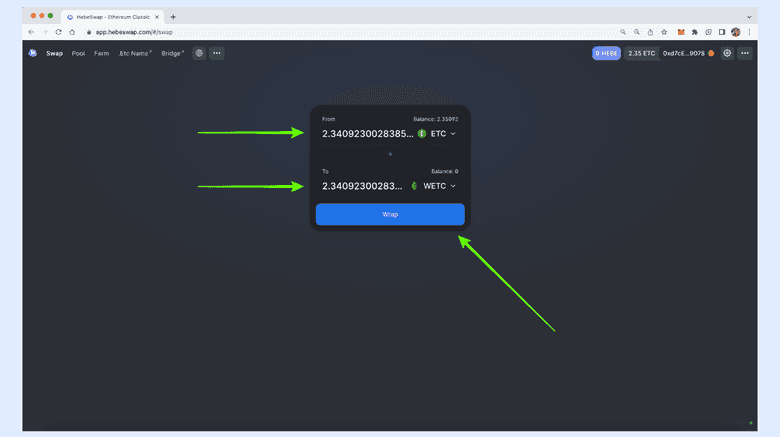Open the left three-dots more menu
This screenshot has height=437, width=780.
[216, 53]
